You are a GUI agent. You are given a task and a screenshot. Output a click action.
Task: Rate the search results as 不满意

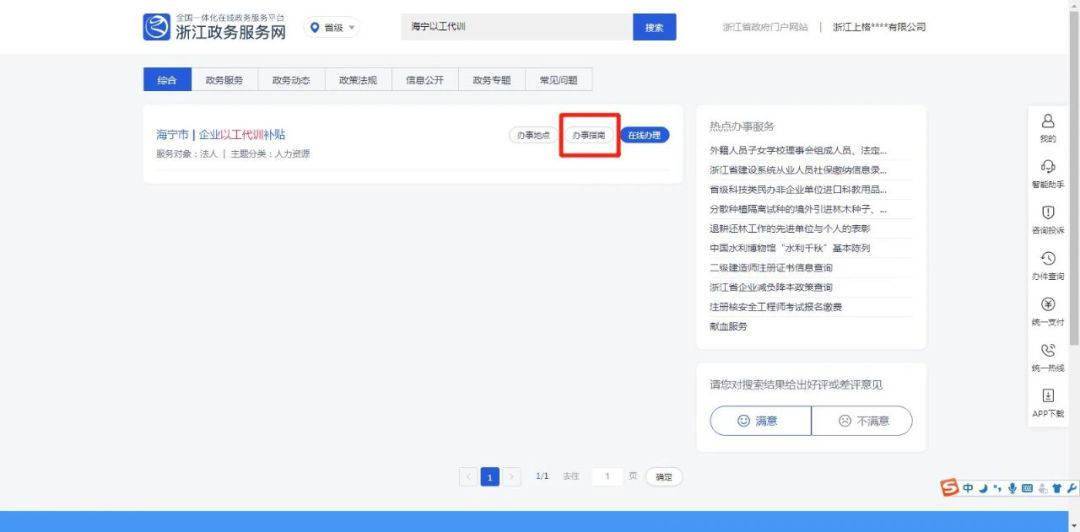pyautogui.click(x=862, y=420)
